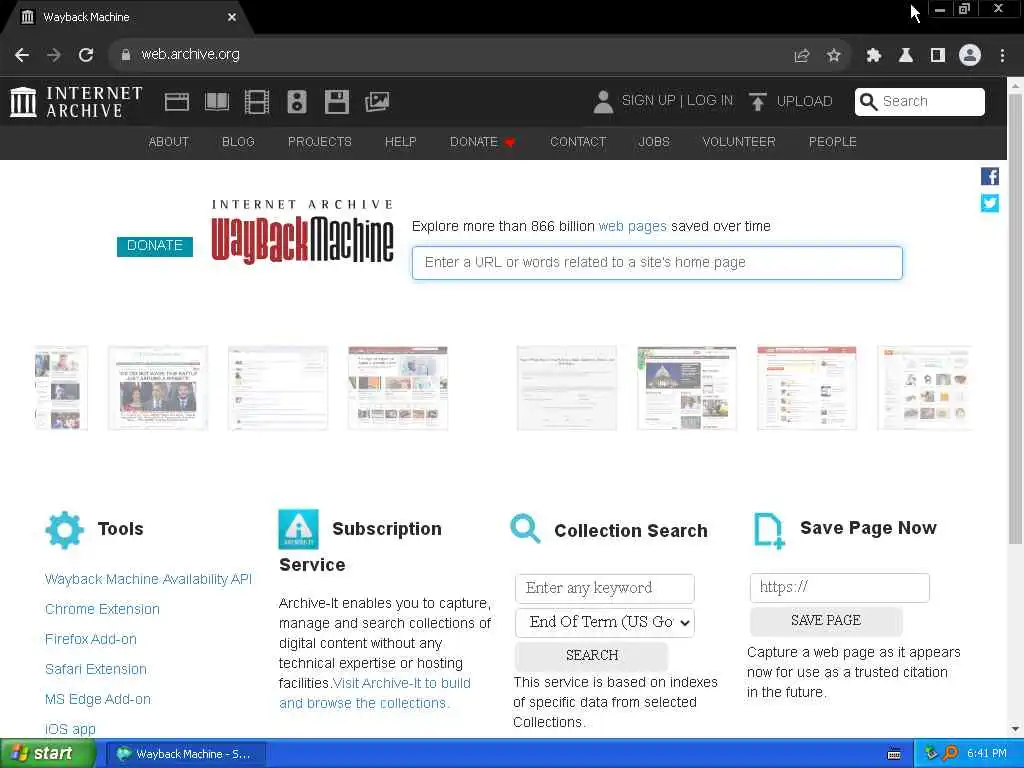Click the Tools gear icon
The height and width of the screenshot is (768, 1024).
tap(65, 530)
